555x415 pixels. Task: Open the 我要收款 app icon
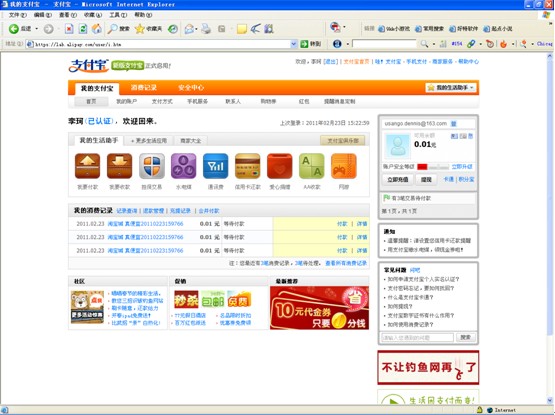click(119, 166)
